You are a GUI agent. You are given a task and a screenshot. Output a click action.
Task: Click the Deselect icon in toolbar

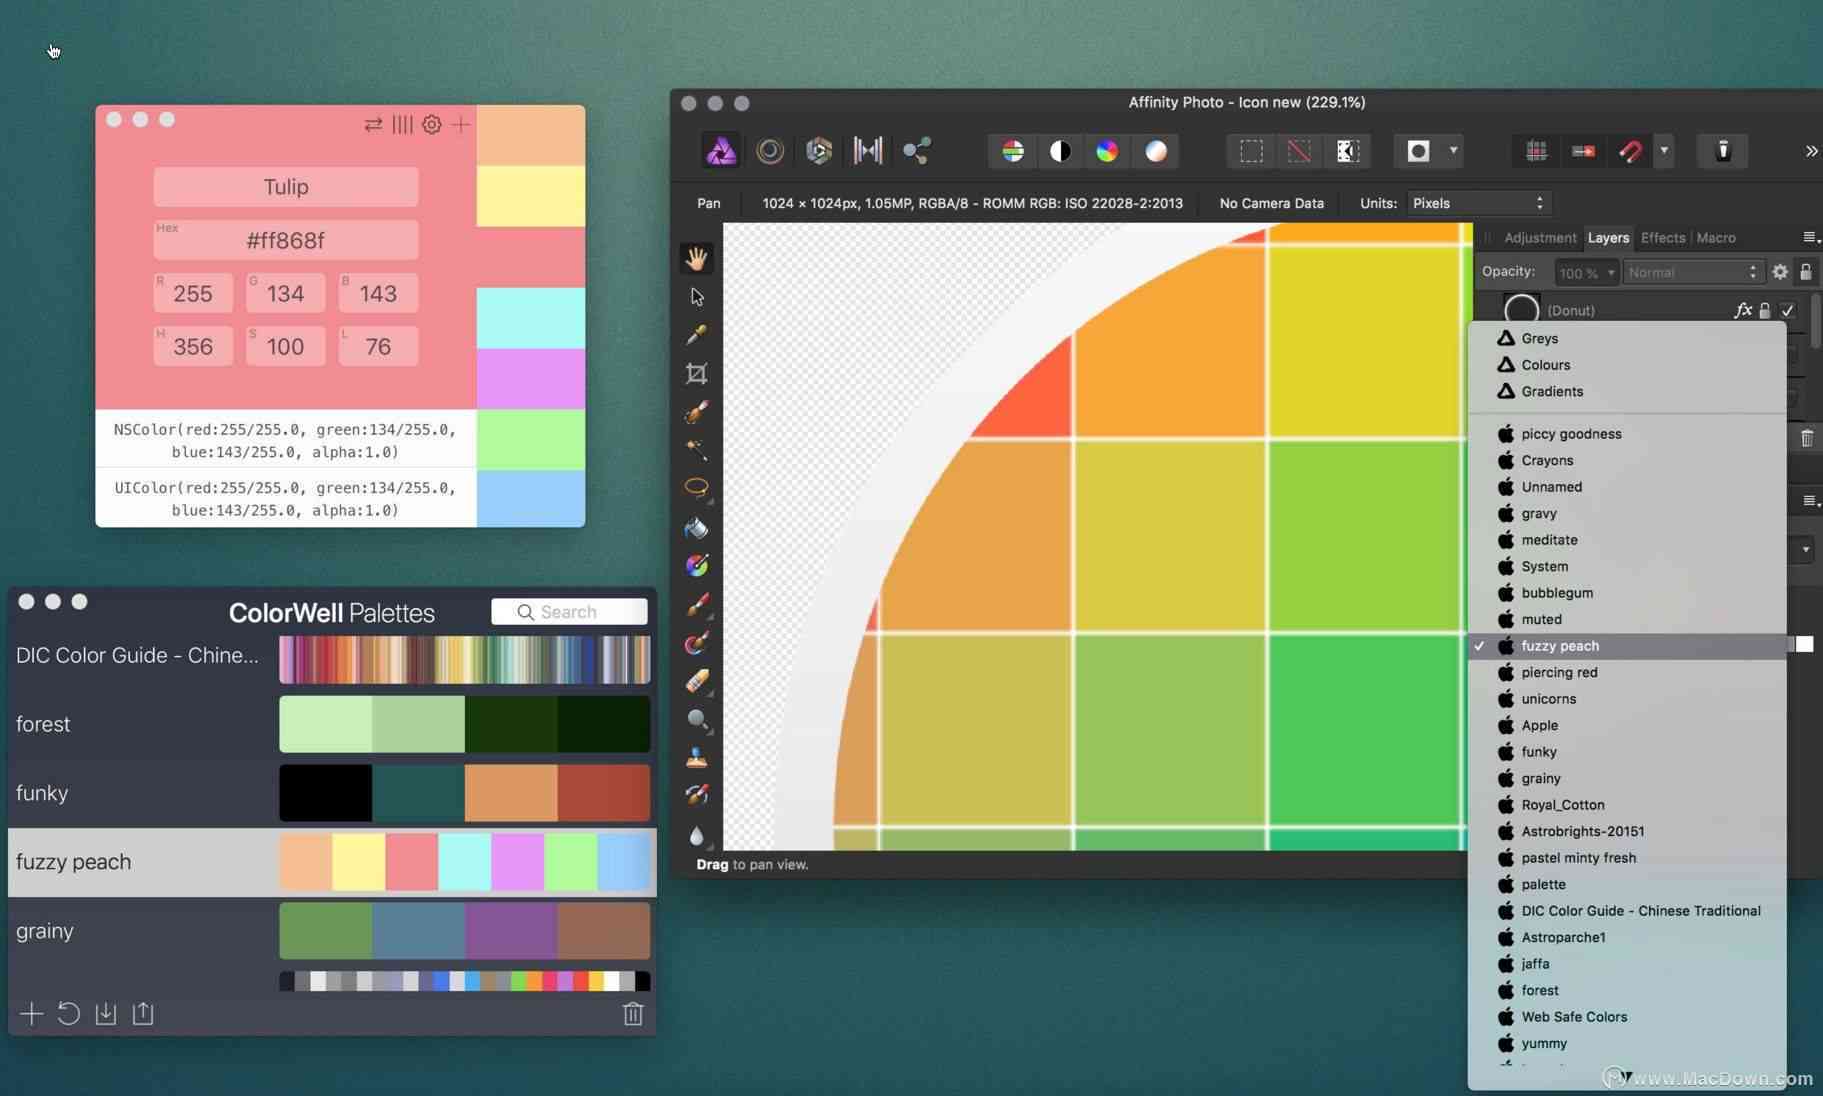[1299, 151]
